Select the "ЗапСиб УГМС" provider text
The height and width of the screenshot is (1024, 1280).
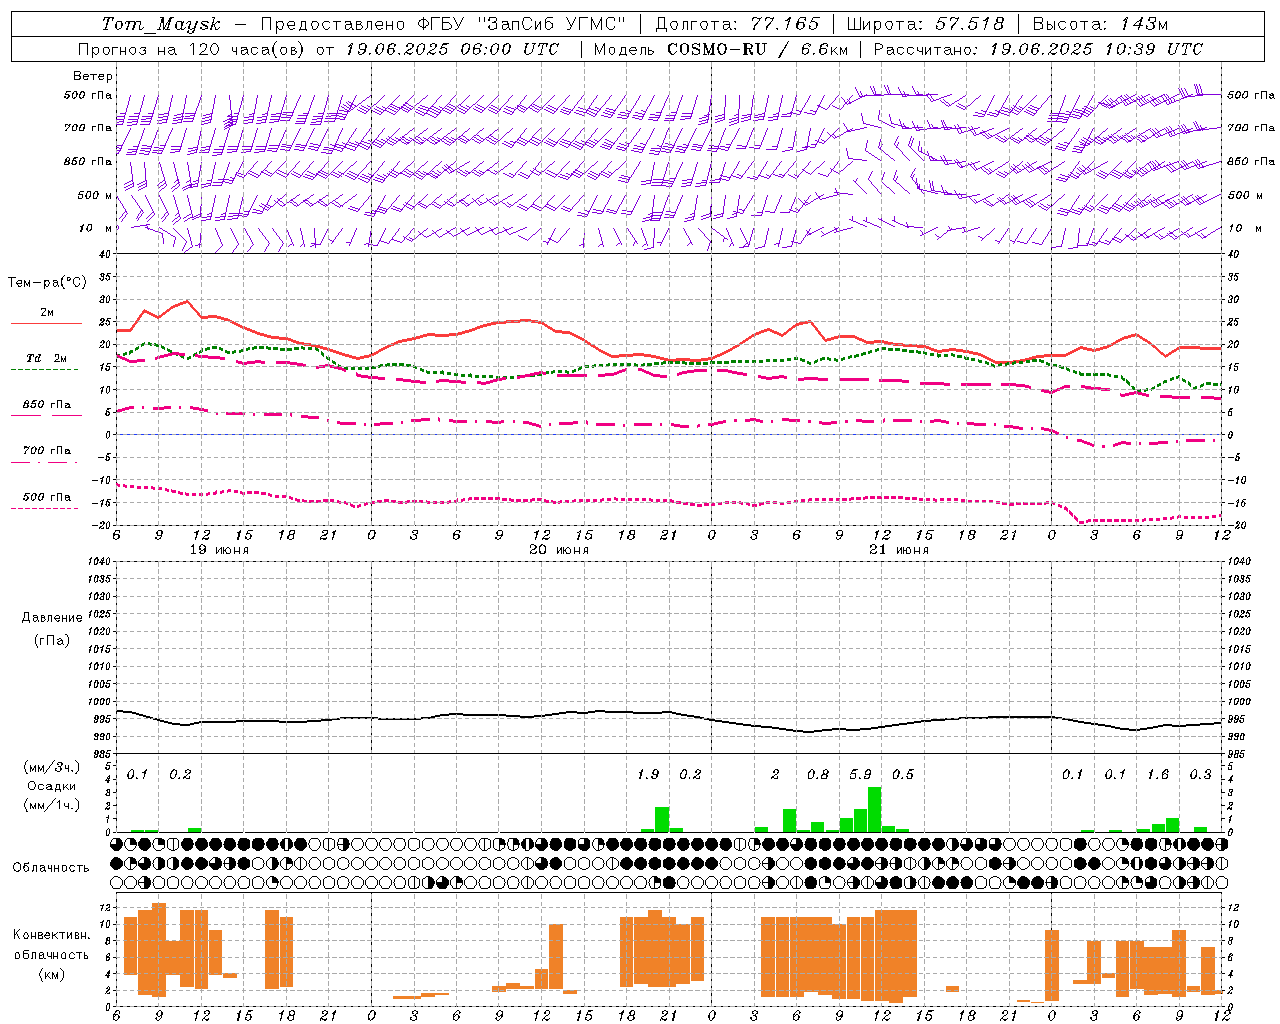point(553,24)
